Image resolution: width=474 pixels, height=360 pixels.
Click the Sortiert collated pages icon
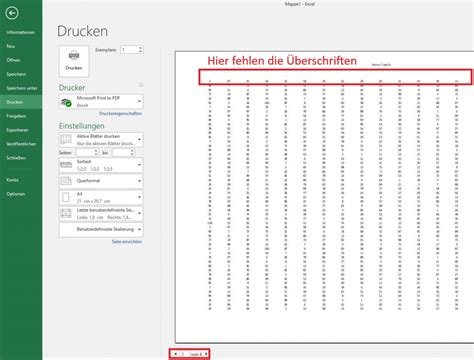pyautogui.click(x=66, y=165)
